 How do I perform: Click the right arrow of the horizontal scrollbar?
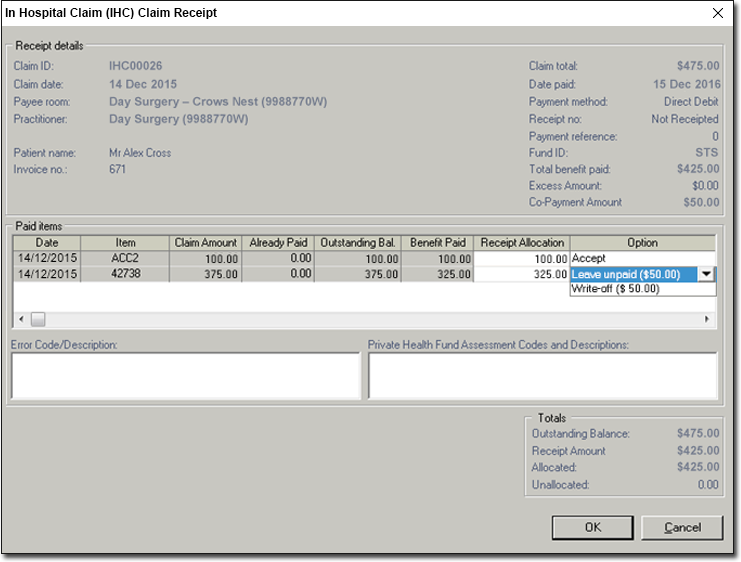pyautogui.click(x=707, y=319)
